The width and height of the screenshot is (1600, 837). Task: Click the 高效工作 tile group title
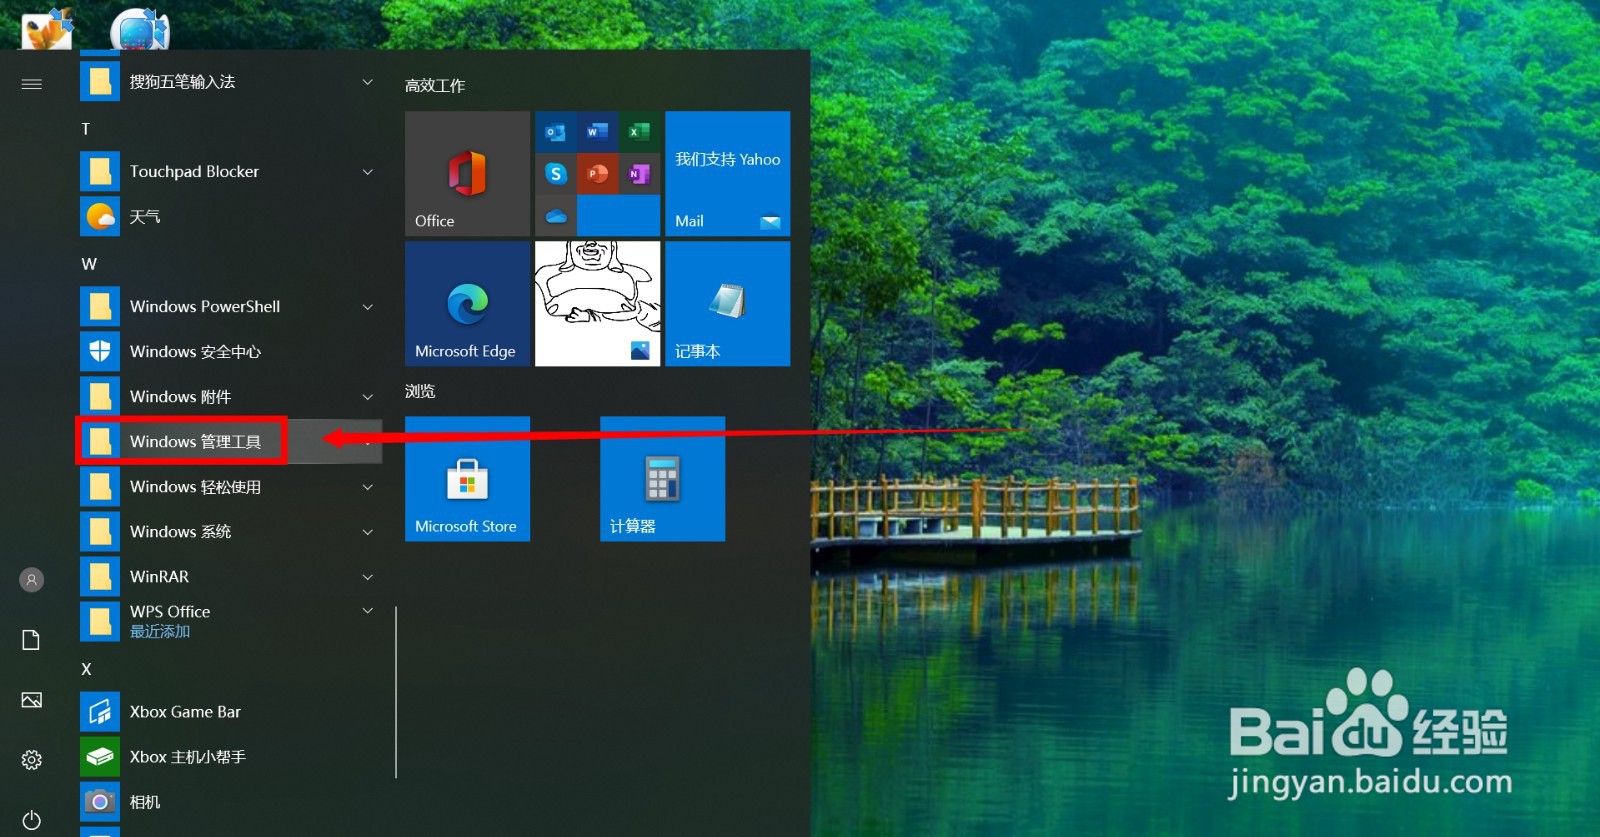(x=435, y=86)
